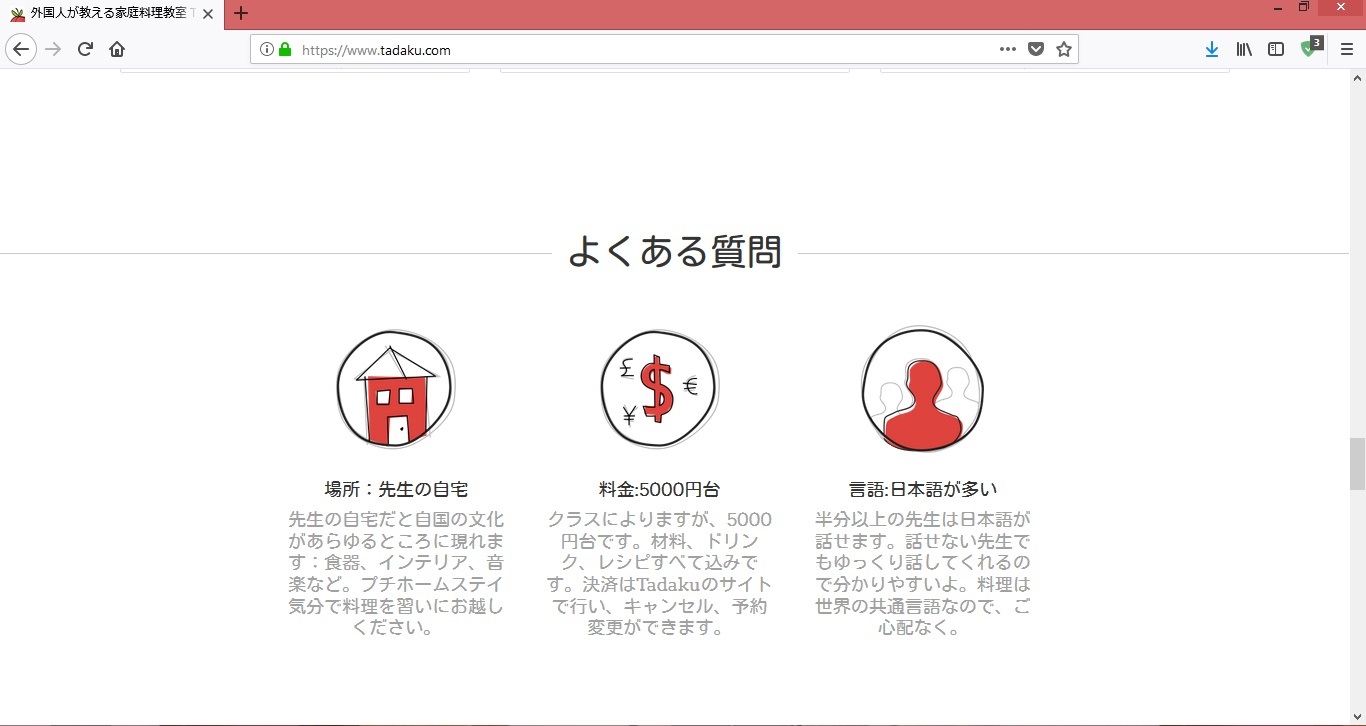1366x726 pixels.
Task: Open the hamburger application menu
Action: (1346, 49)
